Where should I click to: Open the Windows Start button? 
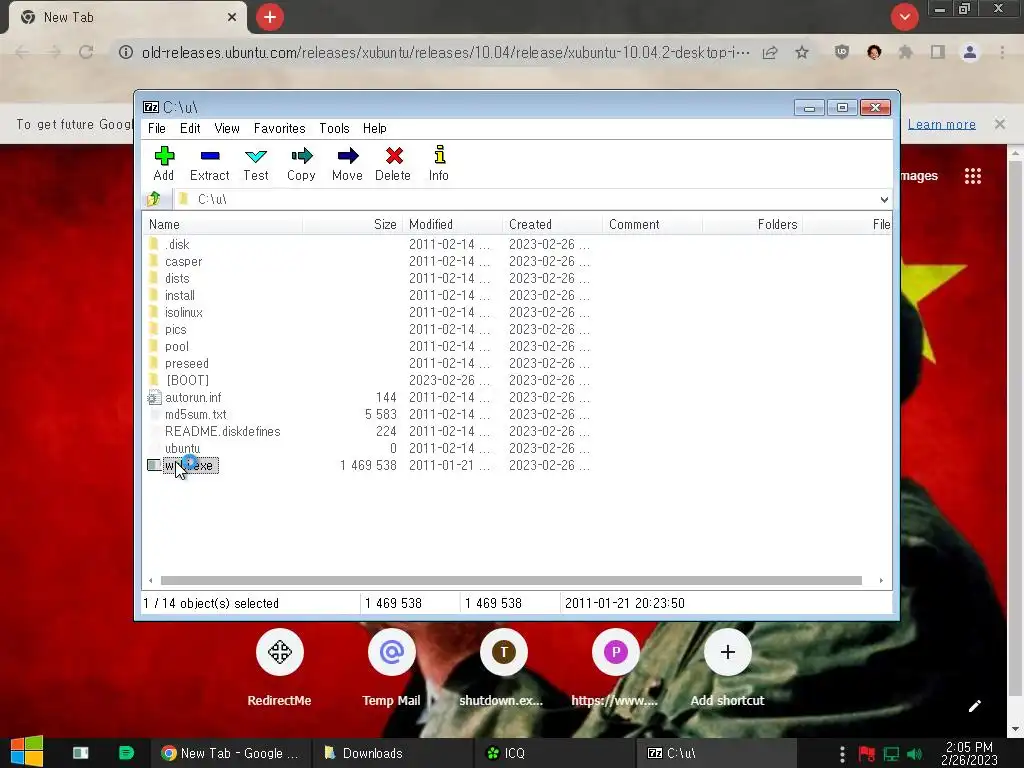[x=27, y=752]
